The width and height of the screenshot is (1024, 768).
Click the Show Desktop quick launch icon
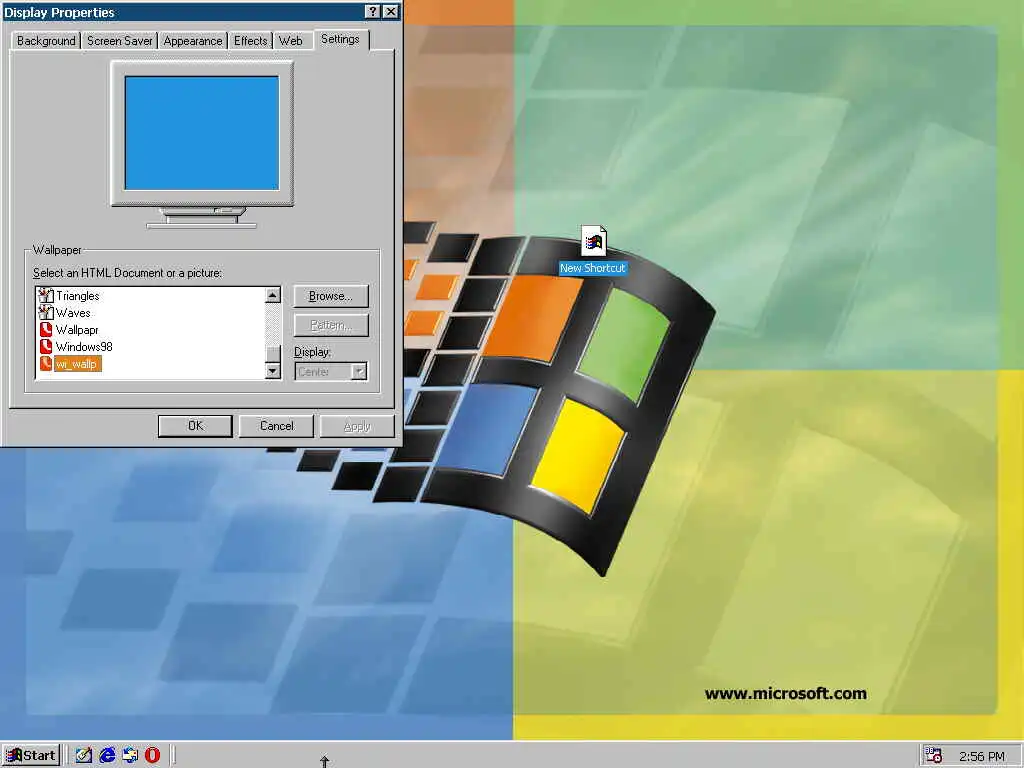(x=84, y=756)
